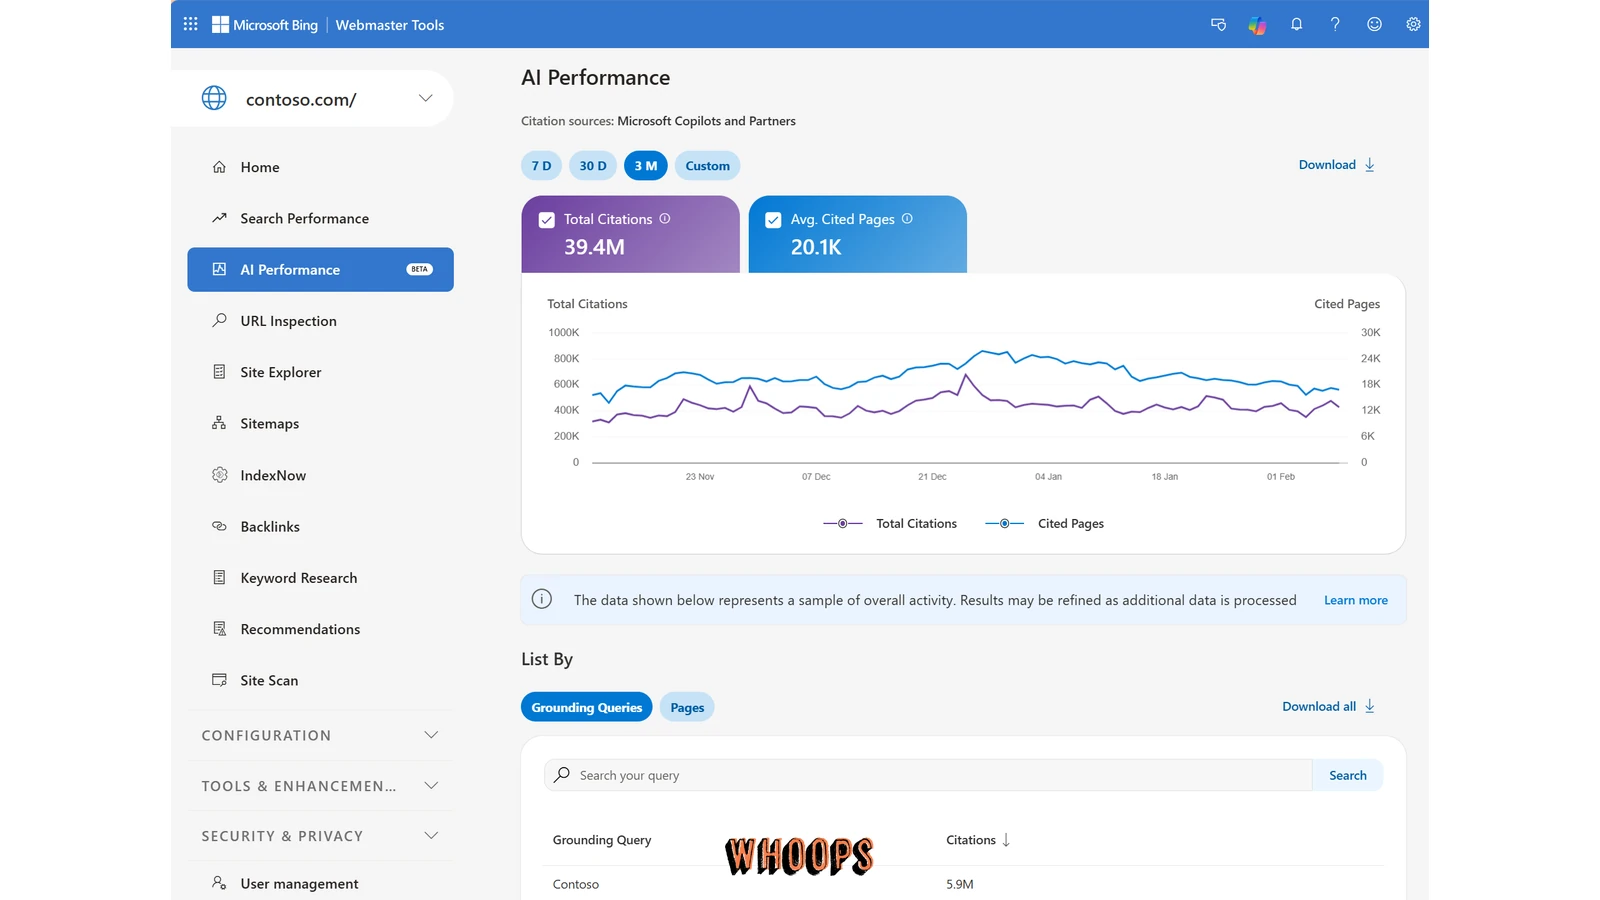Click the 20.1K cited pages value
Image resolution: width=1600 pixels, height=900 pixels.
coord(816,247)
